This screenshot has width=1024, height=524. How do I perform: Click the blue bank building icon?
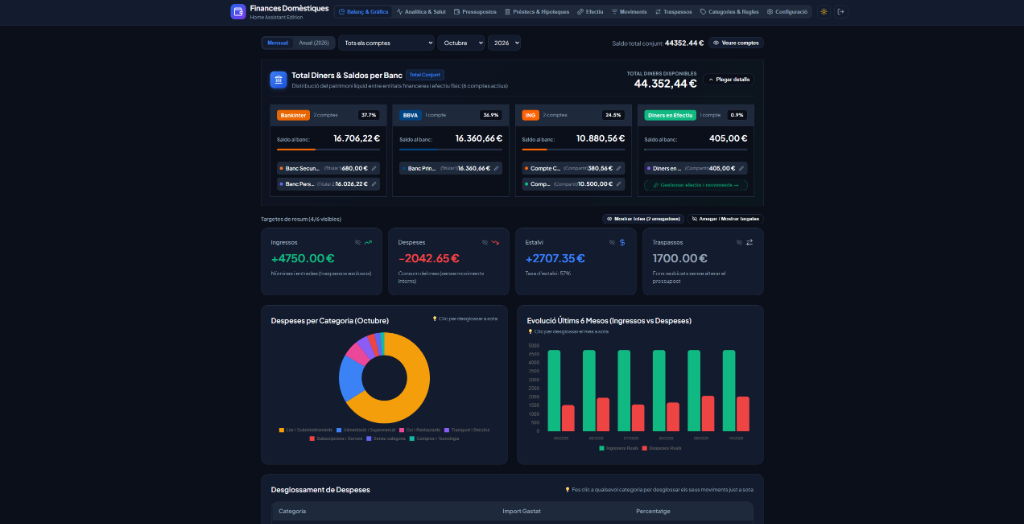point(279,80)
